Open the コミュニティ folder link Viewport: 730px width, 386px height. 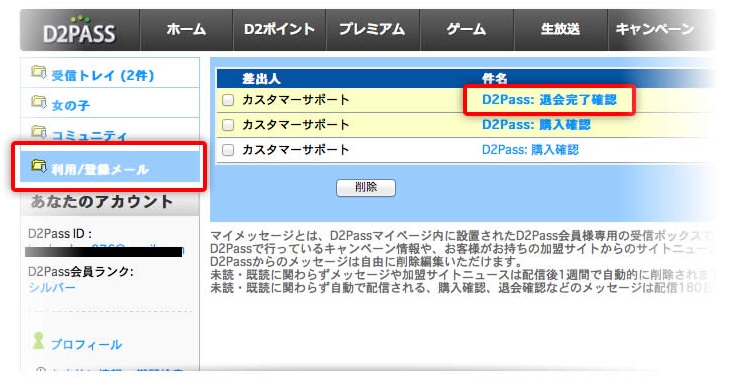[89, 135]
